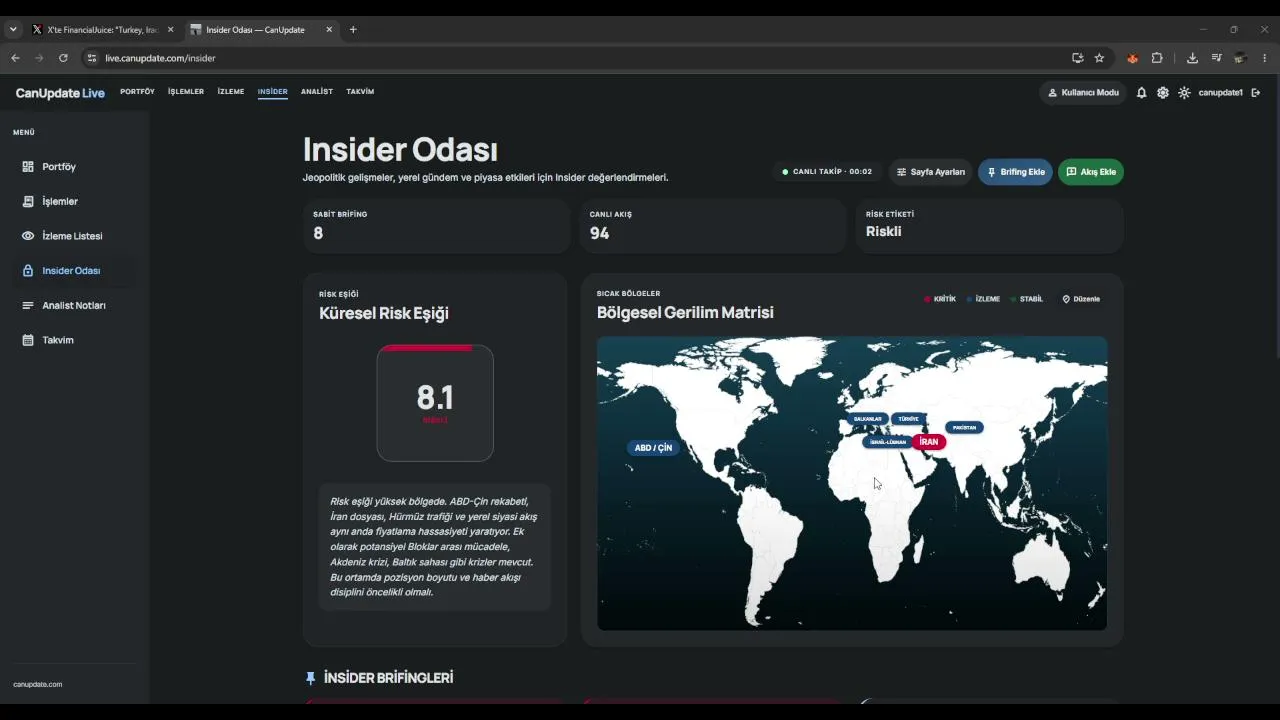Click the Düzenle button on the map card
The image size is (1280, 720).
[x=1081, y=299]
